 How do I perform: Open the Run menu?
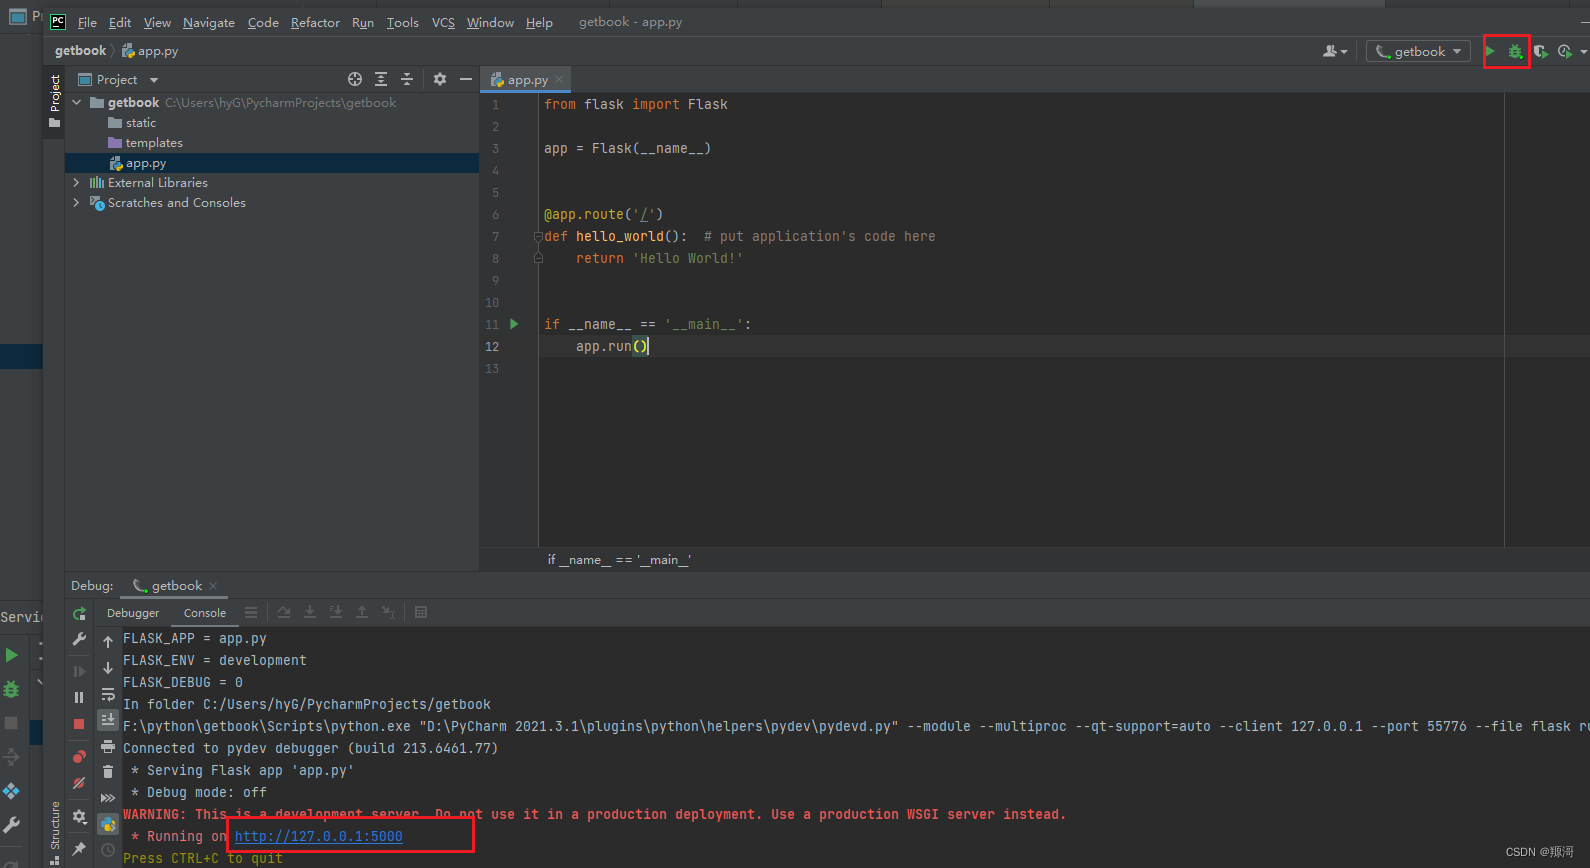363,22
